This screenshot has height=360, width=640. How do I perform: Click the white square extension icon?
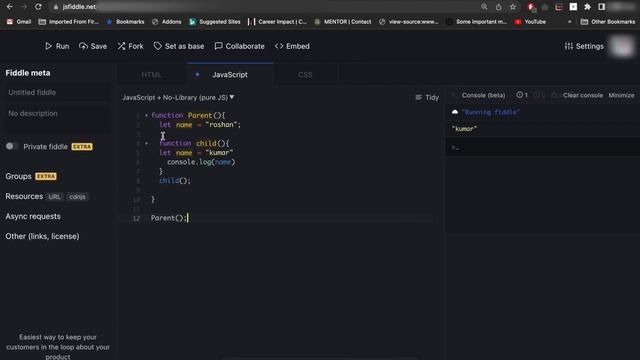[573, 7]
